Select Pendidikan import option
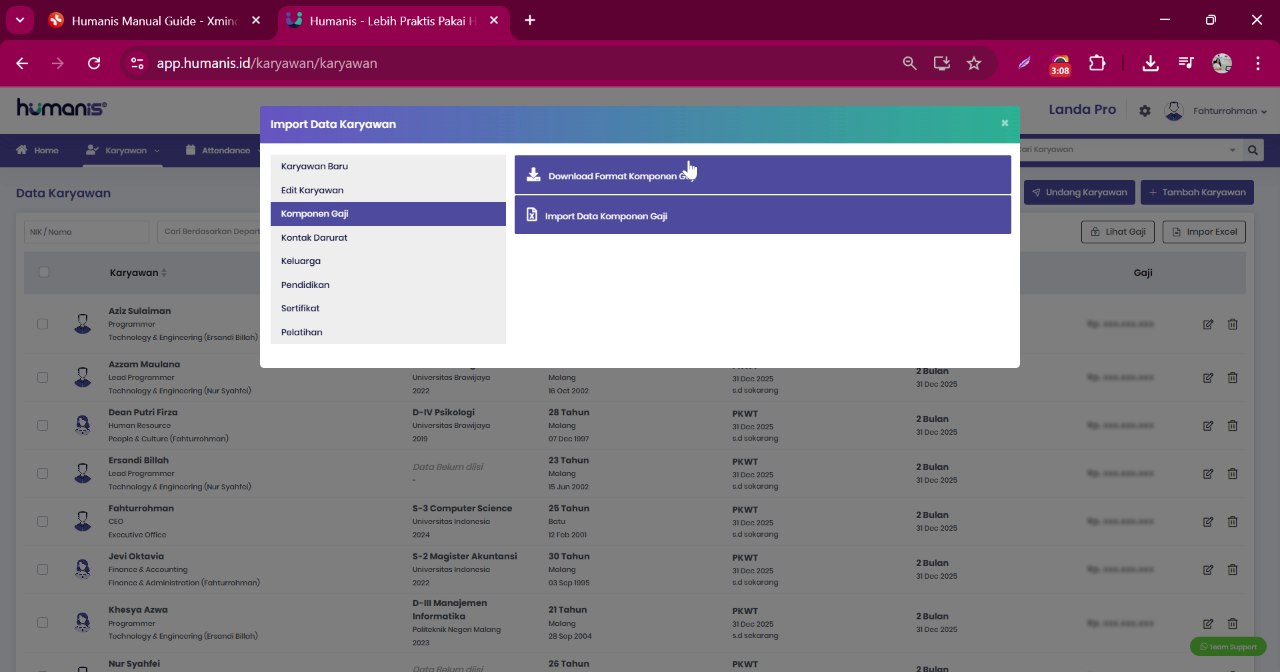The image size is (1280, 672). point(388,285)
